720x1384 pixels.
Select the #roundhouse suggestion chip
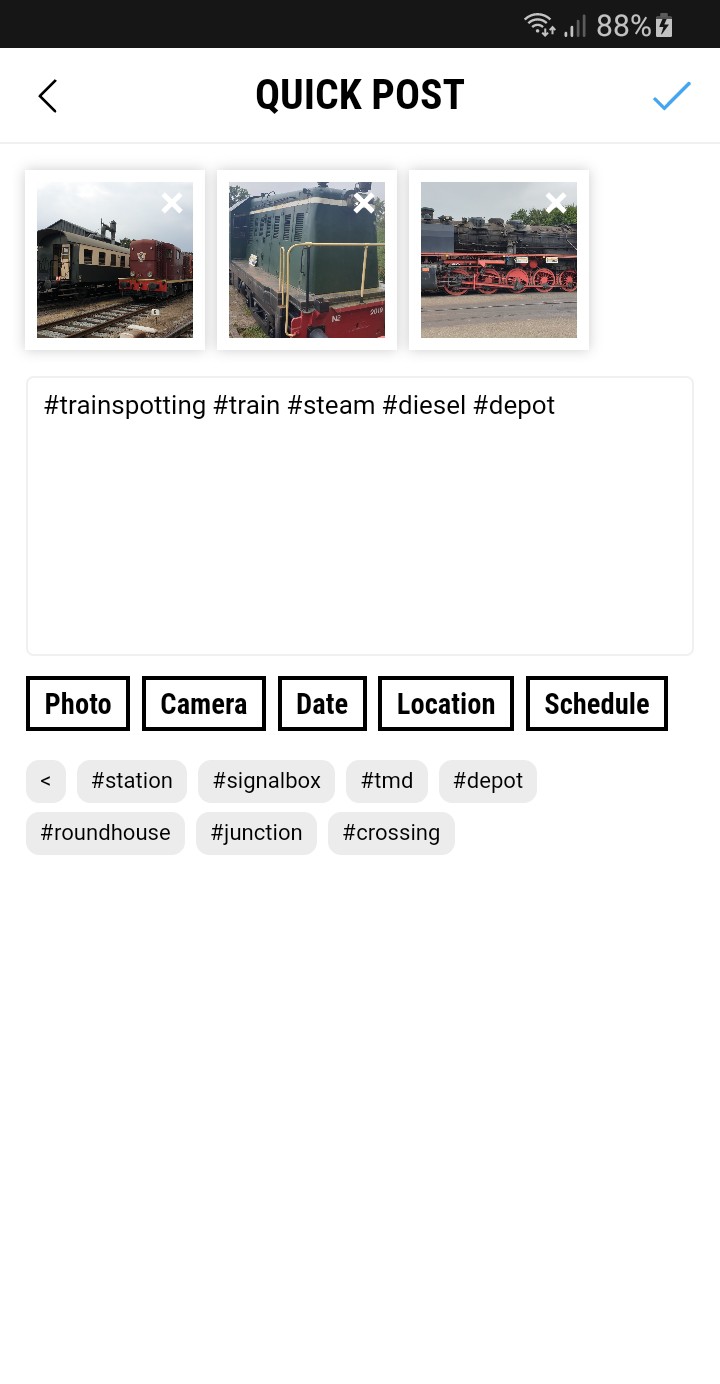point(105,833)
